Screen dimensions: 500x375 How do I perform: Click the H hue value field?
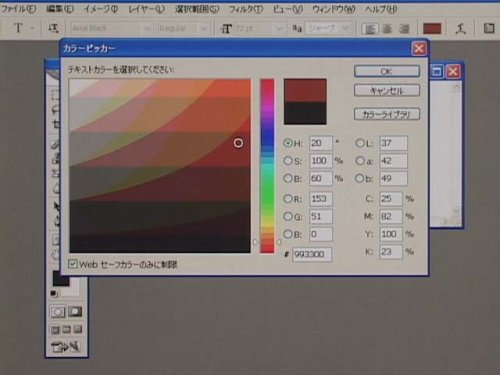[321, 143]
